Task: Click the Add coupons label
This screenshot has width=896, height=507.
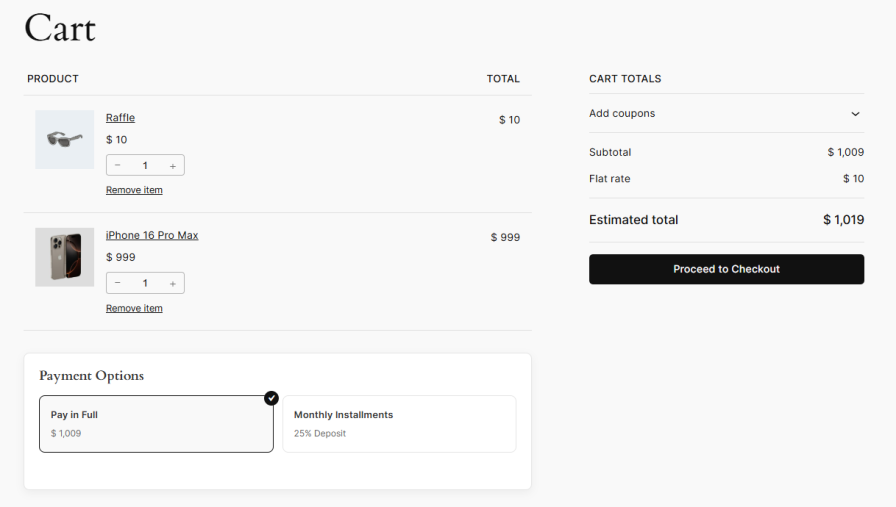Action: (x=622, y=113)
